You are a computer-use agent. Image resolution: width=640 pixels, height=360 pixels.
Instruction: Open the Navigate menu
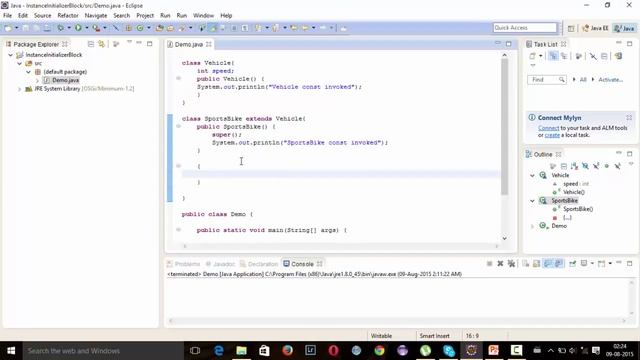click(x=96, y=16)
